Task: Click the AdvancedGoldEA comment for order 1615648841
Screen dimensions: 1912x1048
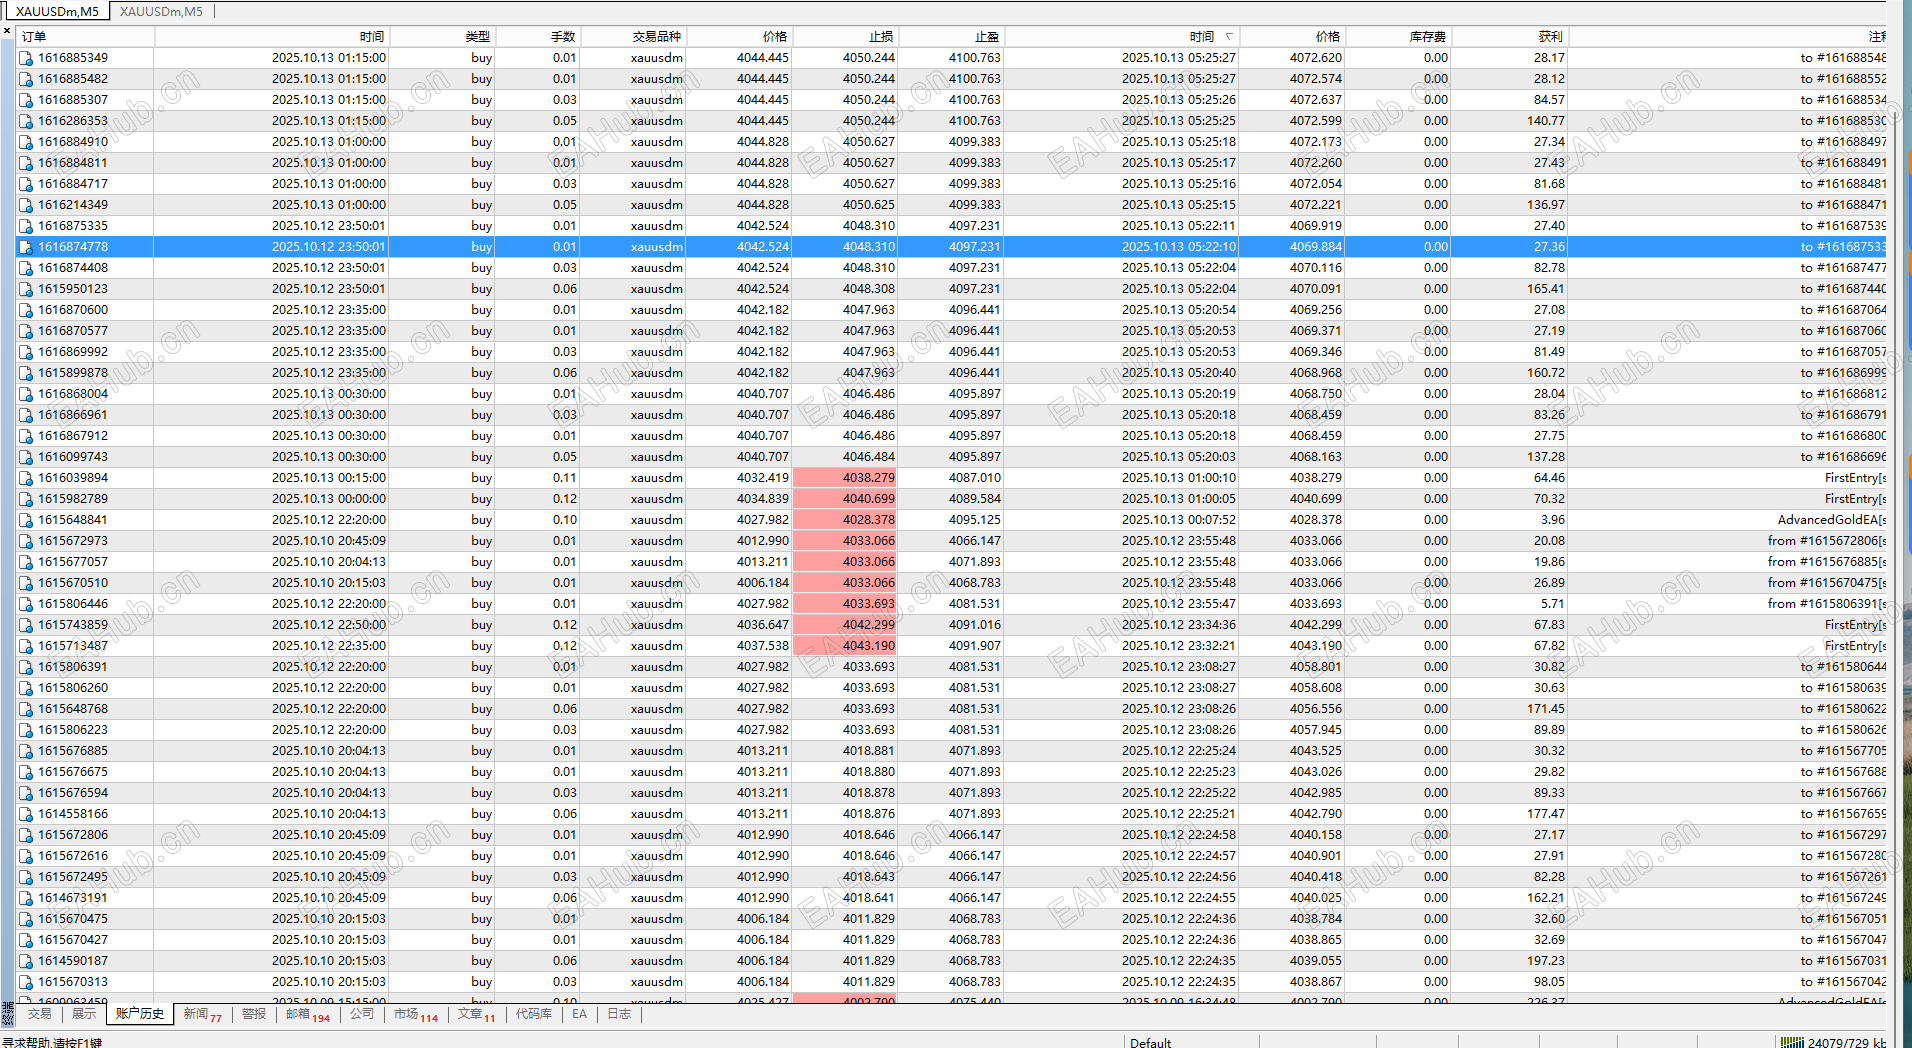Action: [x=1831, y=520]
